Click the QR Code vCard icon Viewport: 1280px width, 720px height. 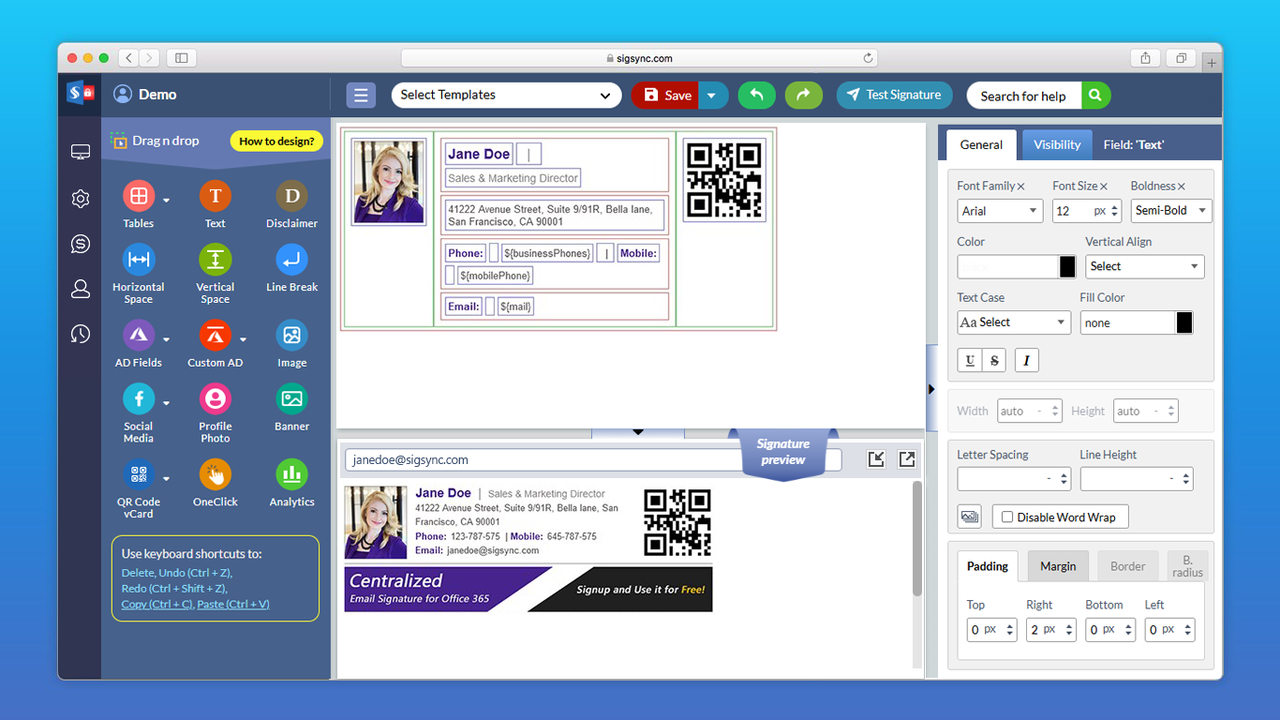(139, 474)
